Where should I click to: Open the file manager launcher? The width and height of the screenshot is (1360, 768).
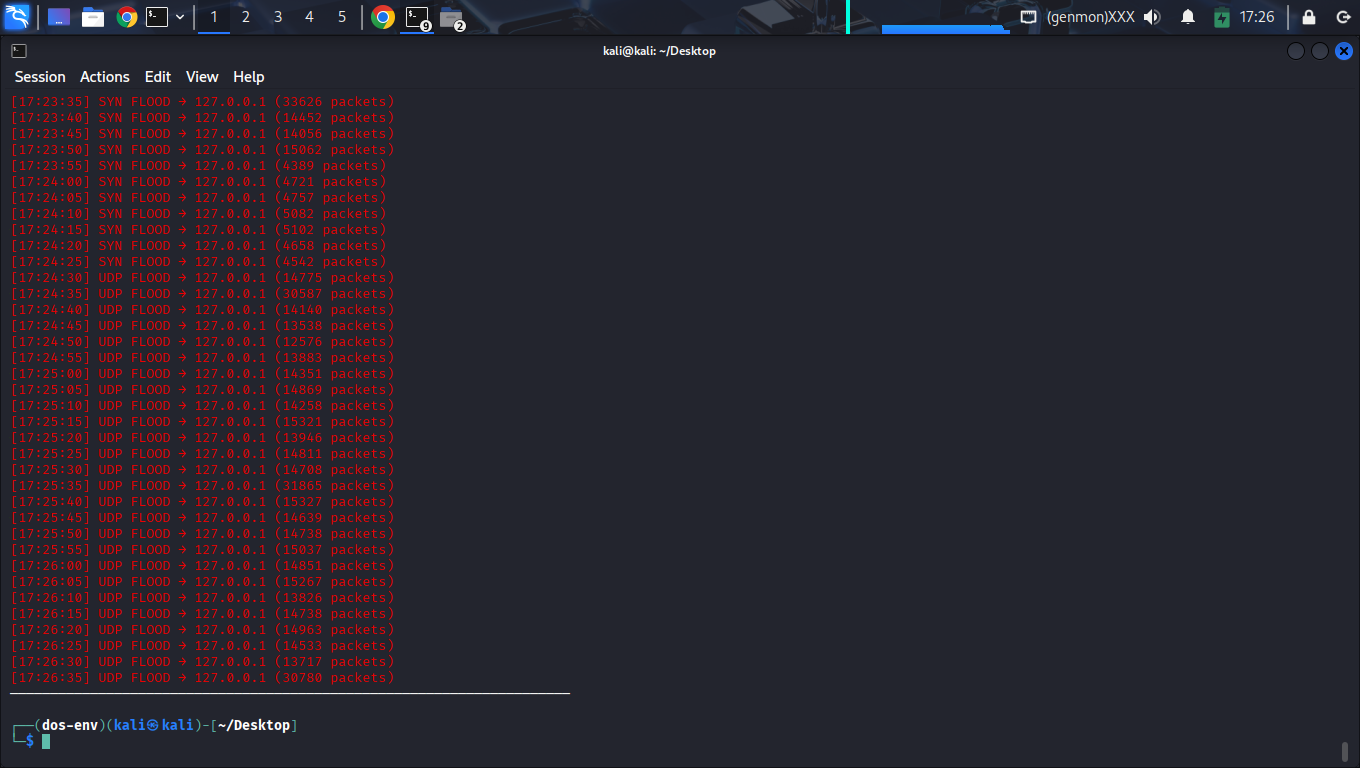93,17
